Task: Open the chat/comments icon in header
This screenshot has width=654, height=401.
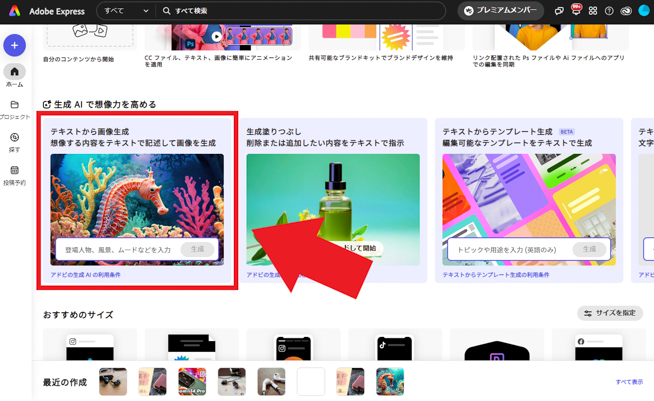Action: [x=559, y=11]
